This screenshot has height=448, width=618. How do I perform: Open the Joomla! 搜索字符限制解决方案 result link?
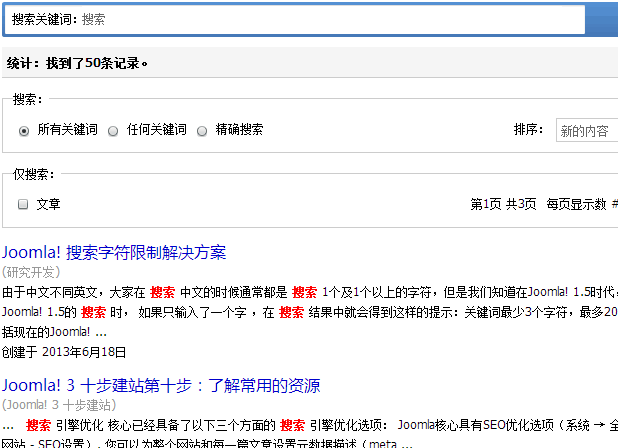tap(114, 252)
